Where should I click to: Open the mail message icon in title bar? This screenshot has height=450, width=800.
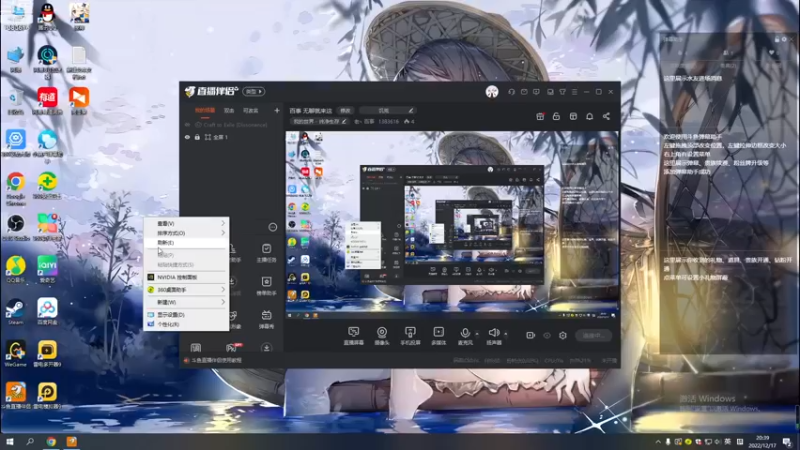524,92
